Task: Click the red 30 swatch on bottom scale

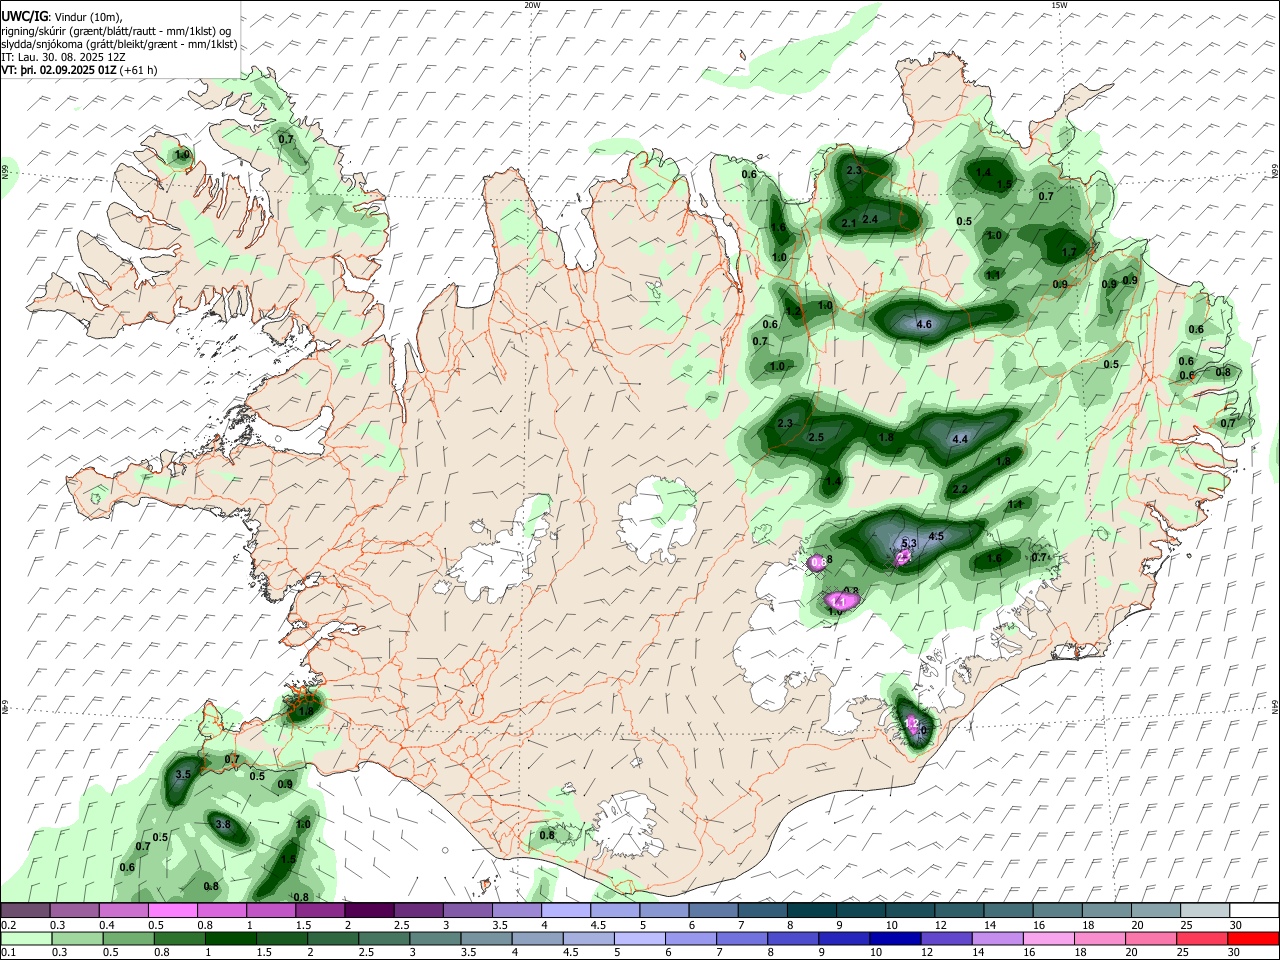Action: coord(1251,938)
